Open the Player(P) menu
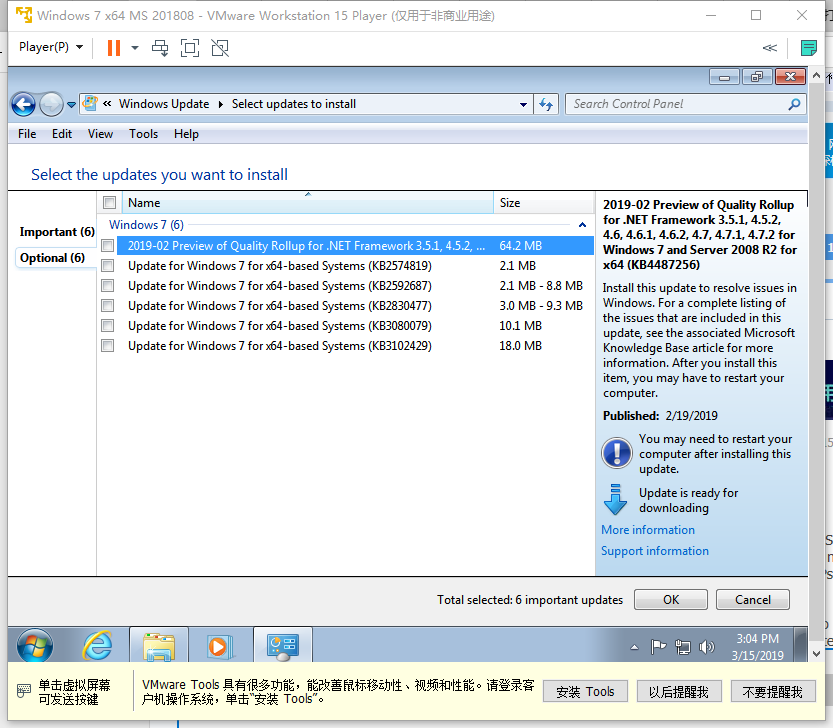Viewport: 833px width, 728px height. (51, 47)
